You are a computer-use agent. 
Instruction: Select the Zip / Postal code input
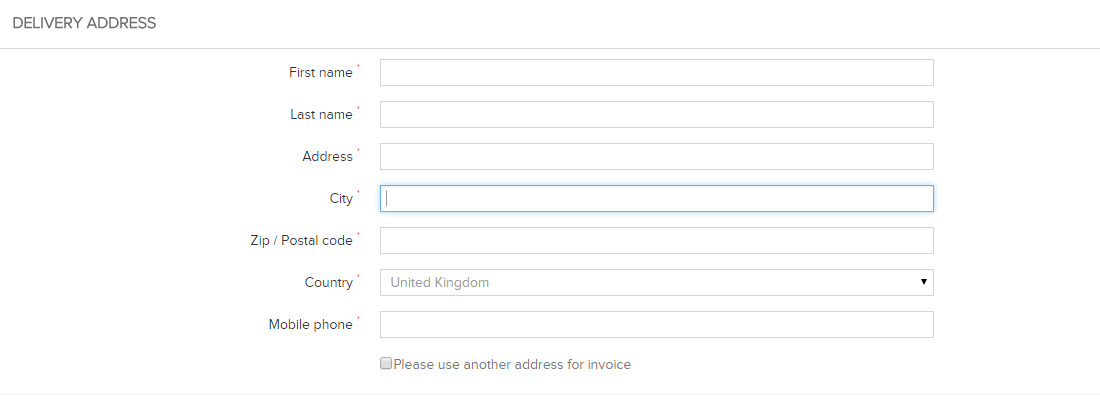coord(656,241)
